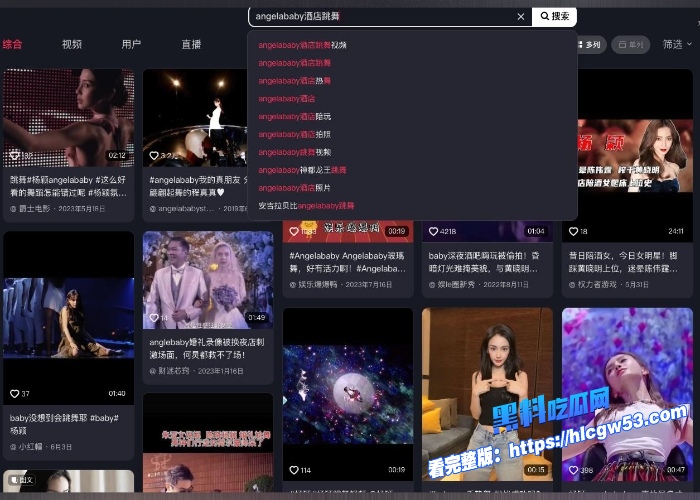Click the 搜索 search button

(x=554, y=17)
